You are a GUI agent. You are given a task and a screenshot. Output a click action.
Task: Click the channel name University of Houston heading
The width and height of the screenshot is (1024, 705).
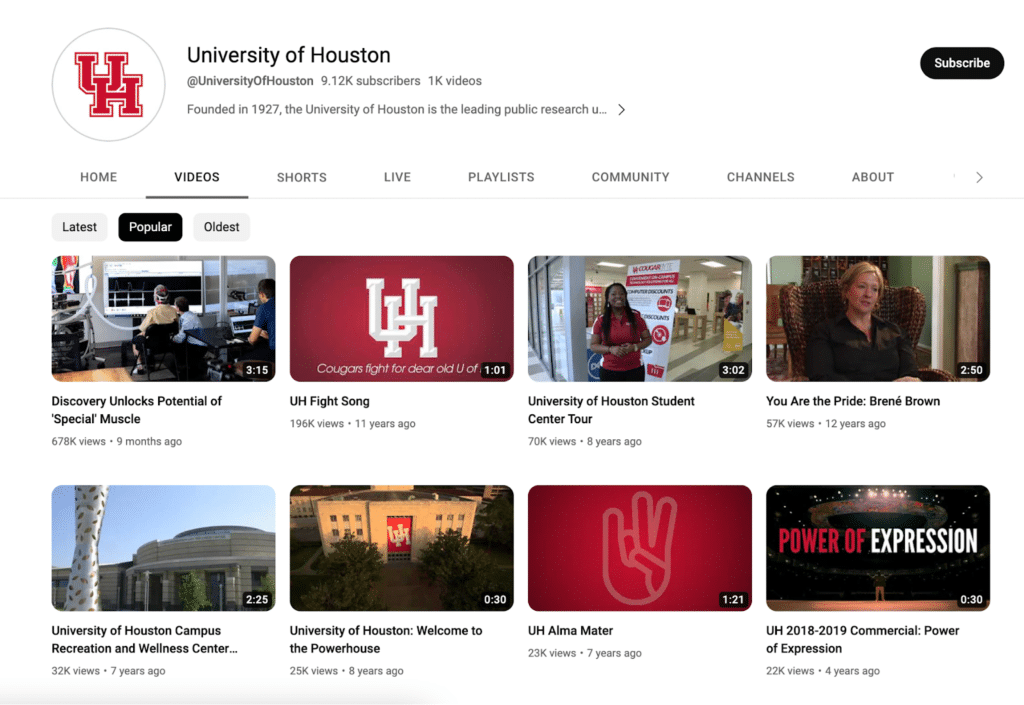289,55
